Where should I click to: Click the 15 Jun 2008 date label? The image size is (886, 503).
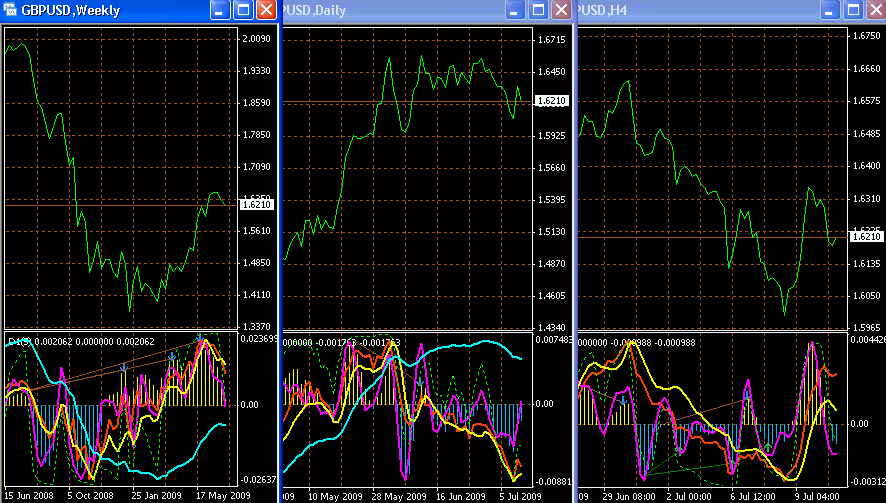coord(28,496)
